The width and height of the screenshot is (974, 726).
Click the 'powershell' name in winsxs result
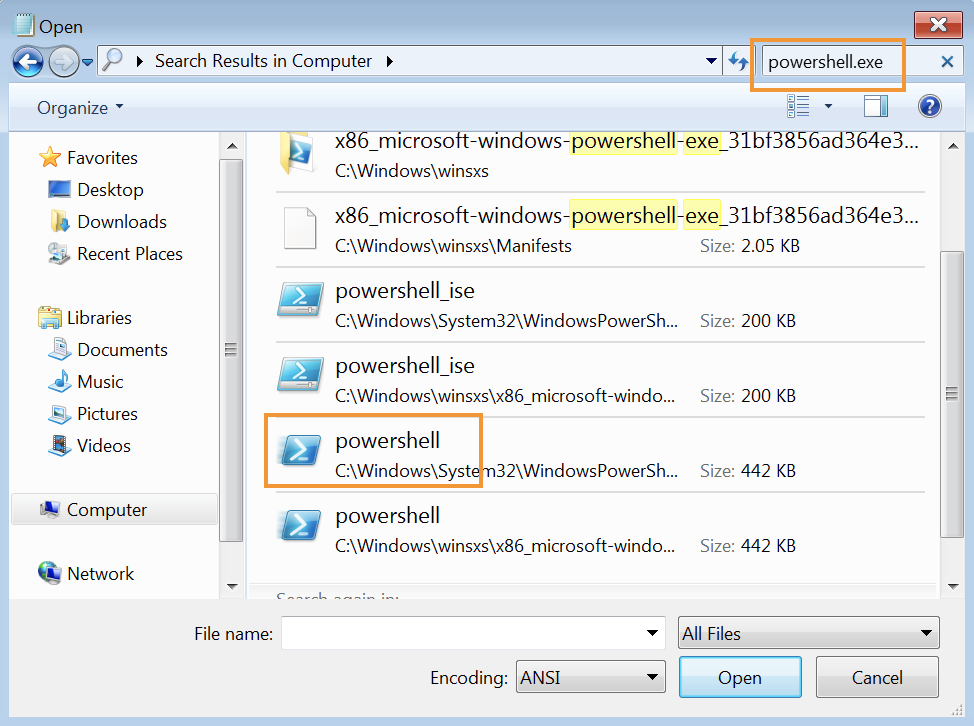pyautogui.click(x=388, y=516)
